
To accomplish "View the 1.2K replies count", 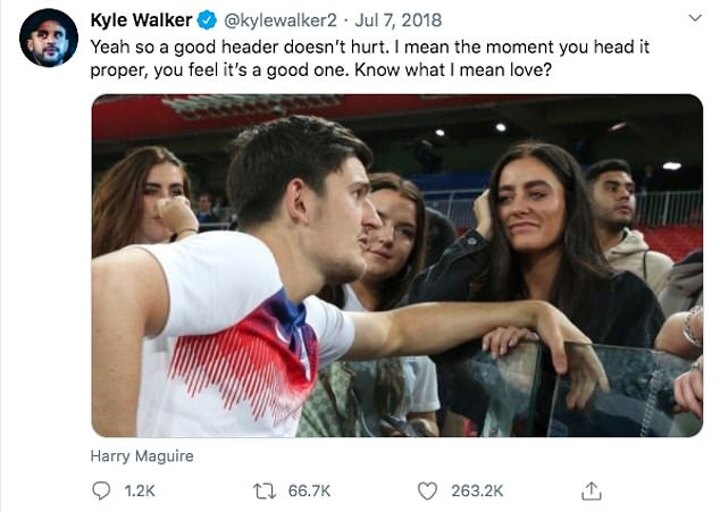I will [137, 490].
